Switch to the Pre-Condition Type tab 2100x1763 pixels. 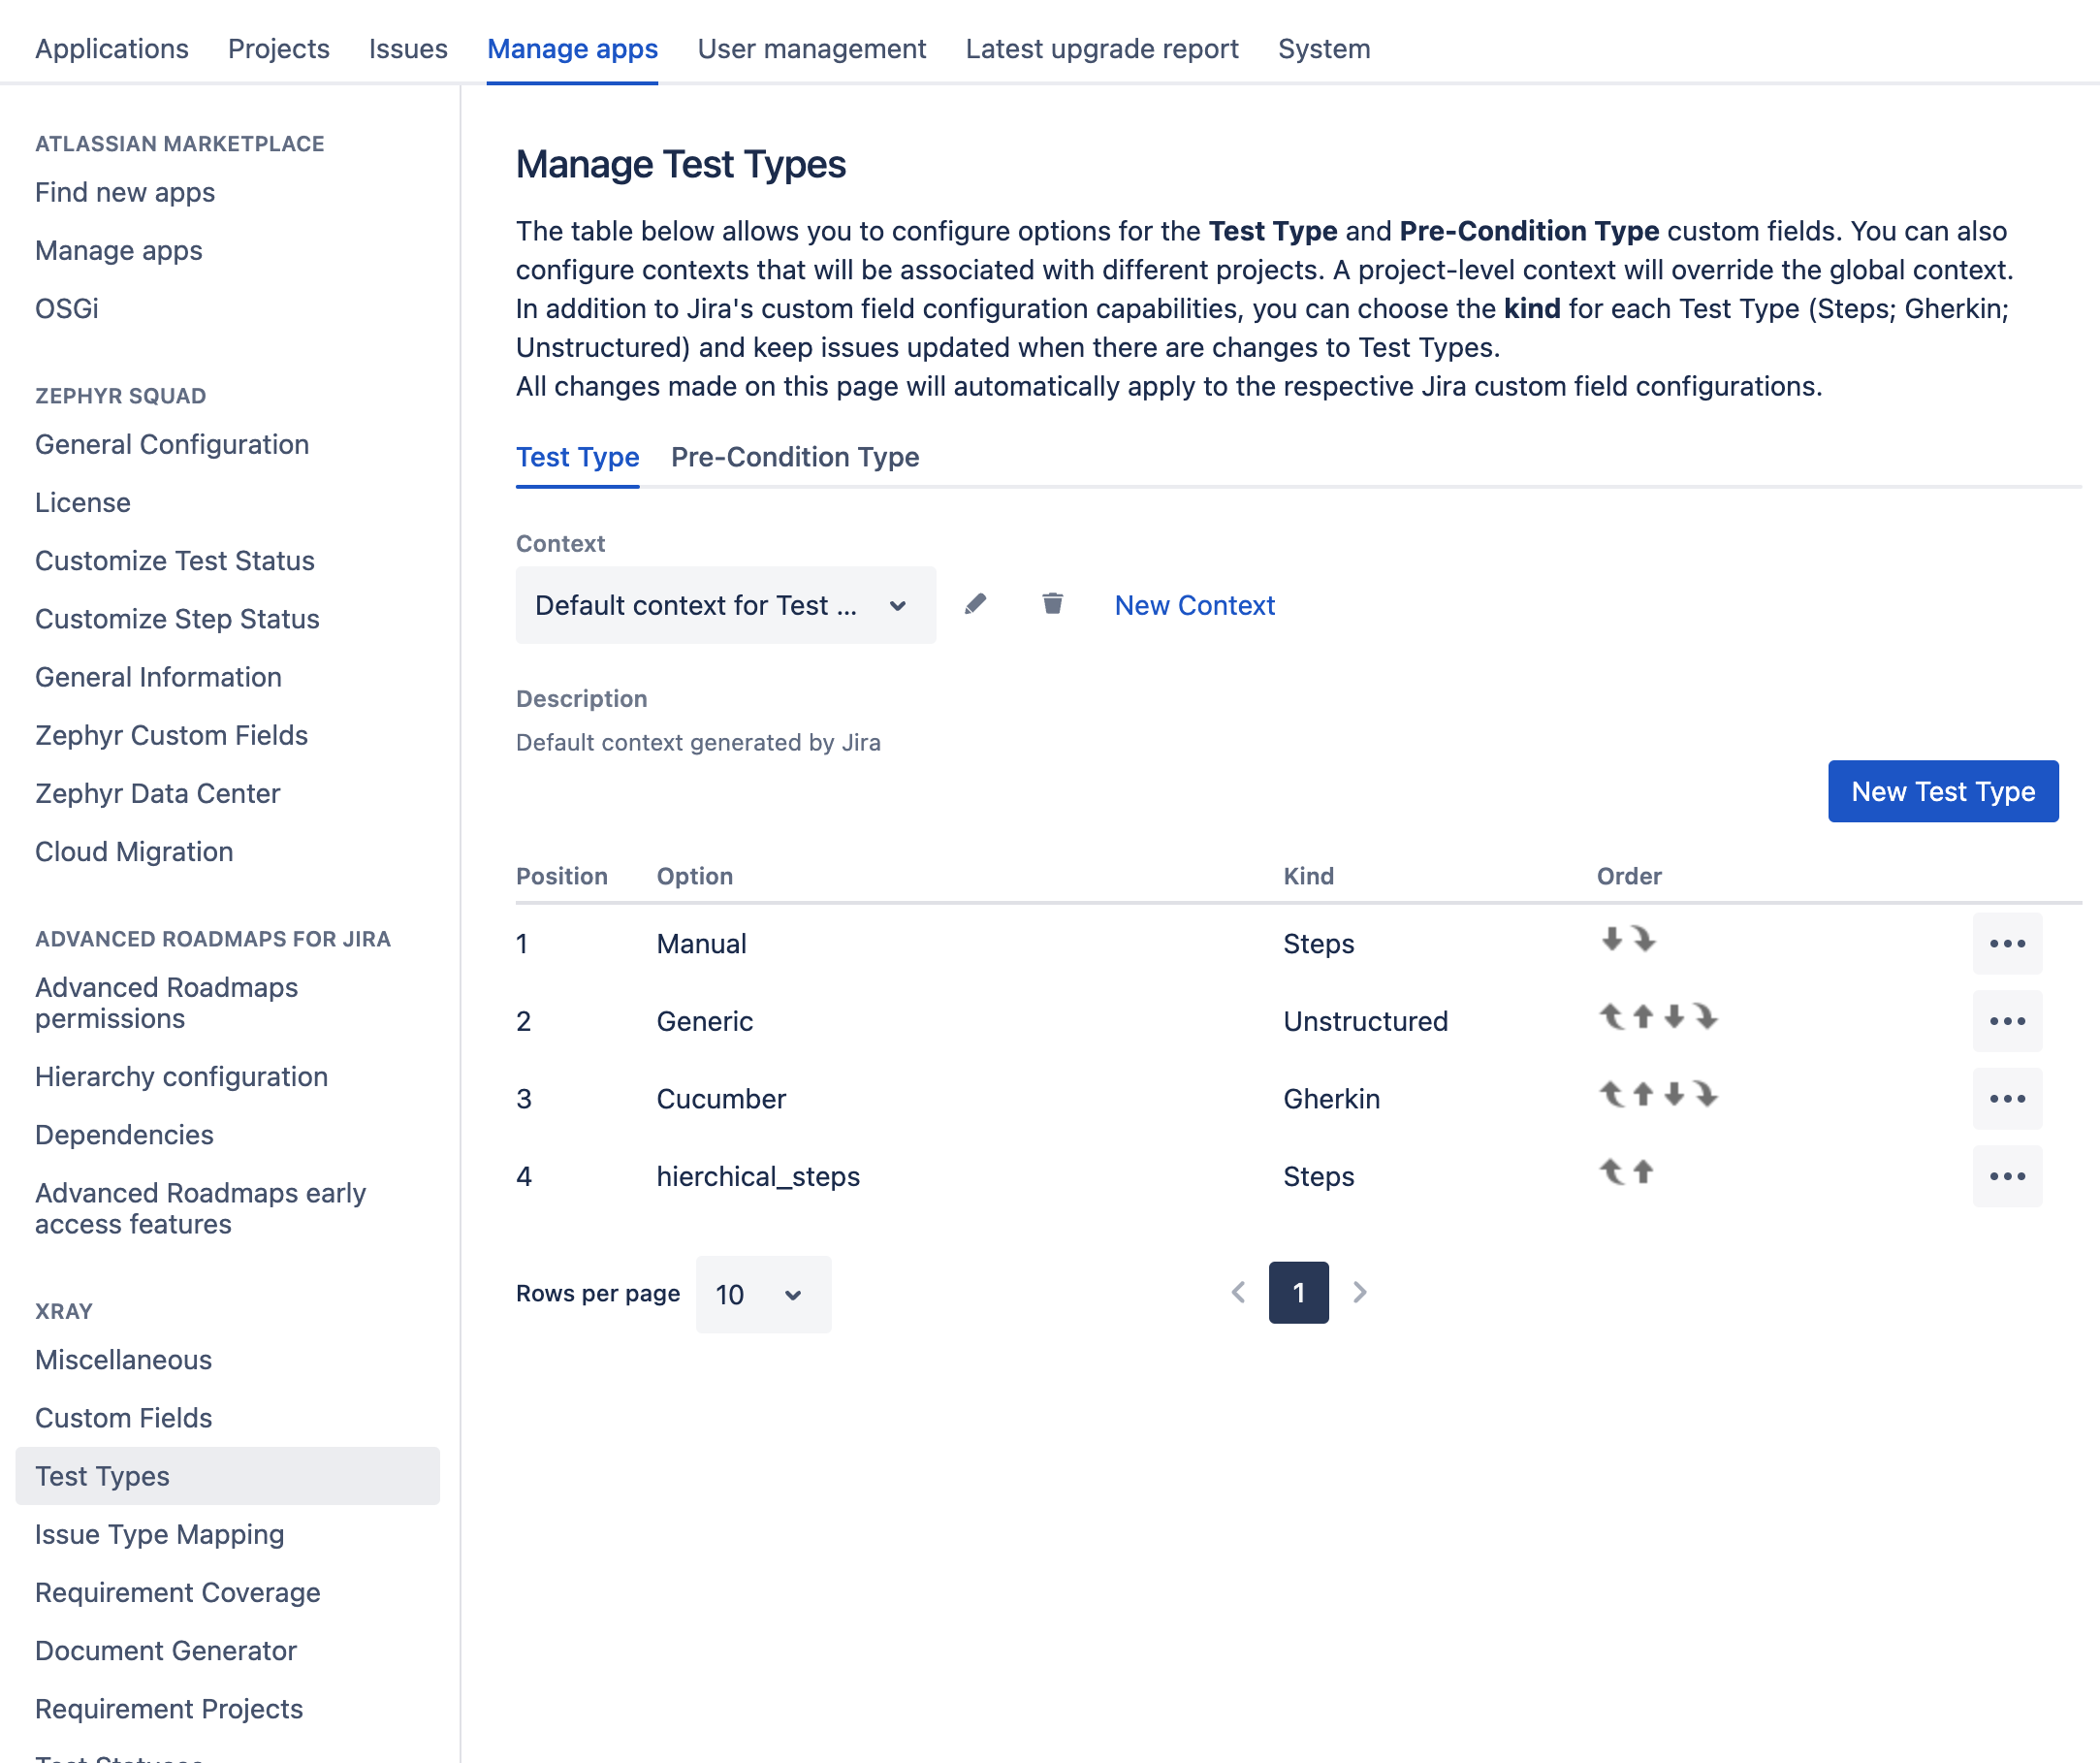[x=794, y=457]
